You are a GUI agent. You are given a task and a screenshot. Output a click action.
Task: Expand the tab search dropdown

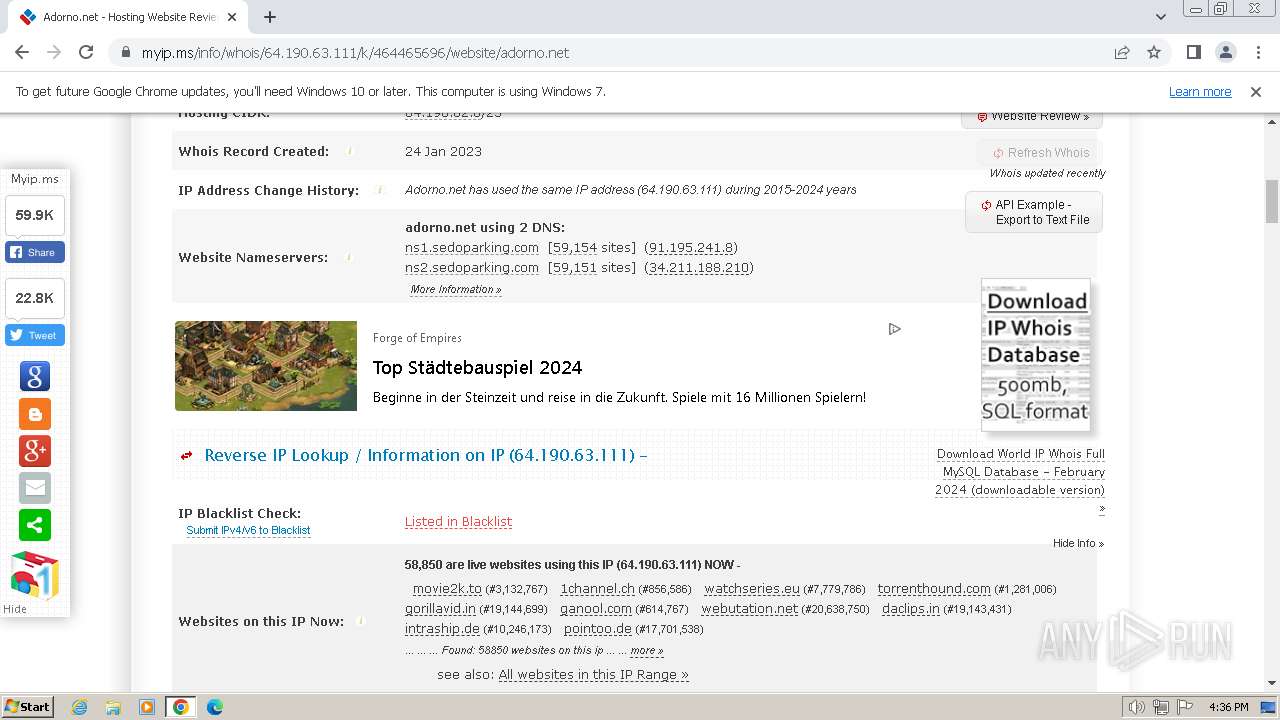pos(1161,17)
